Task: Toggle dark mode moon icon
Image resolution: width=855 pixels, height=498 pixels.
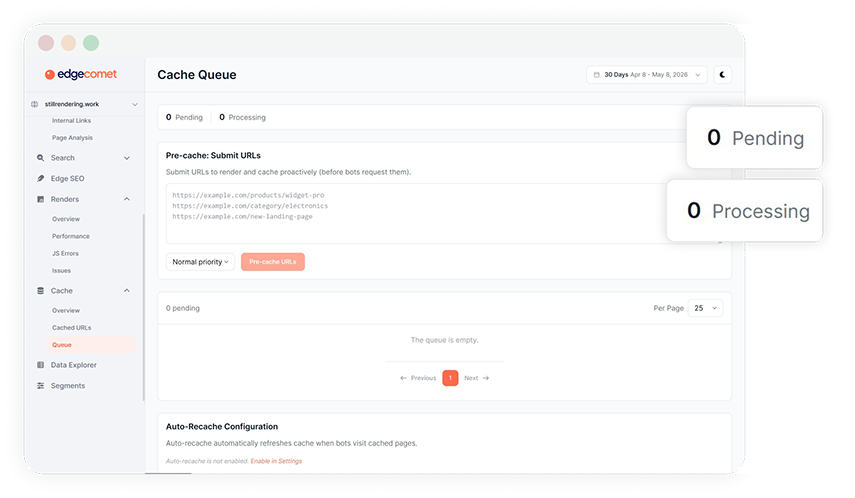Action: 722,75
